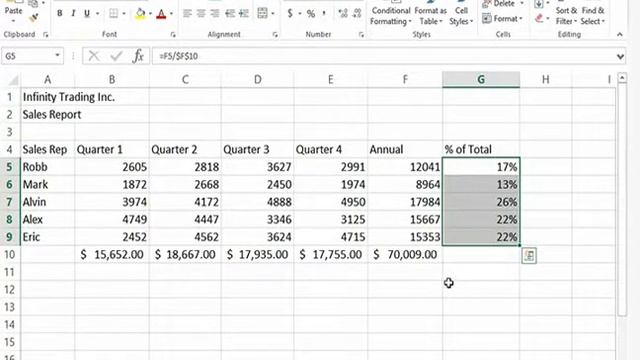Click vertical scrollbar up arrow

pyautogui.click(x=622, y=78)
